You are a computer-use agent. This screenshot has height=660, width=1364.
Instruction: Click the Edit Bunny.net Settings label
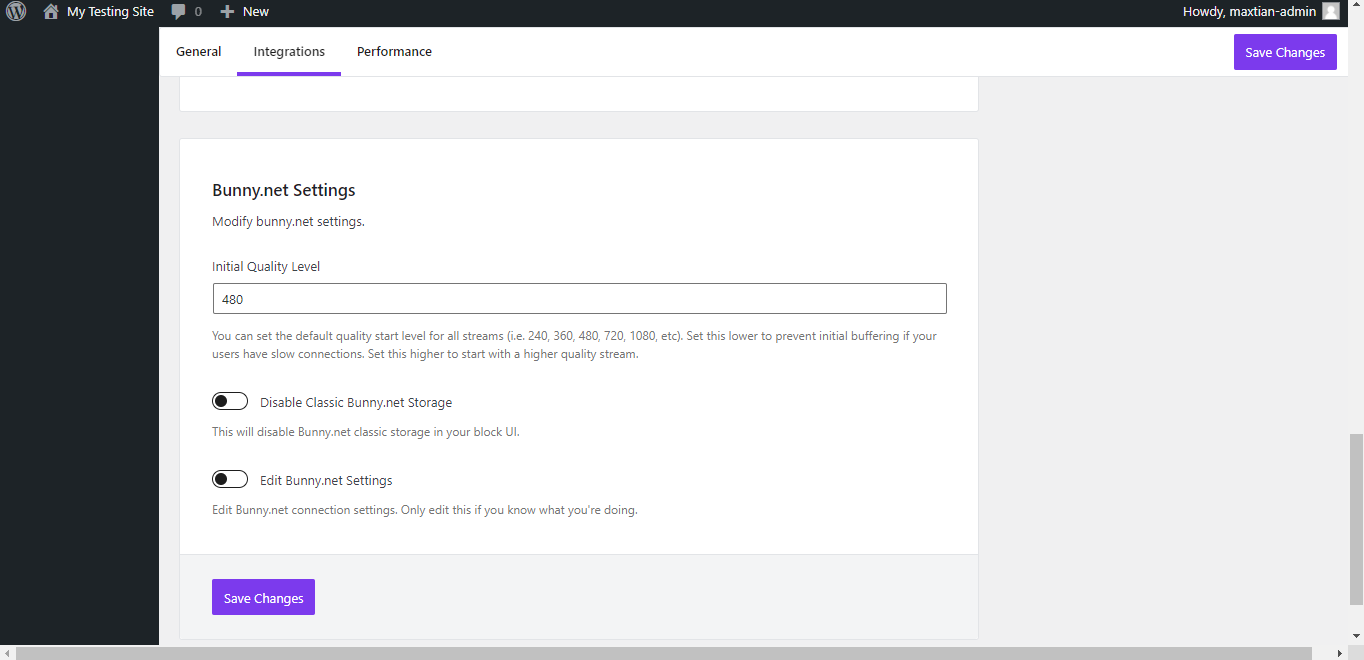pyautogui.click(x=326, y=480)
